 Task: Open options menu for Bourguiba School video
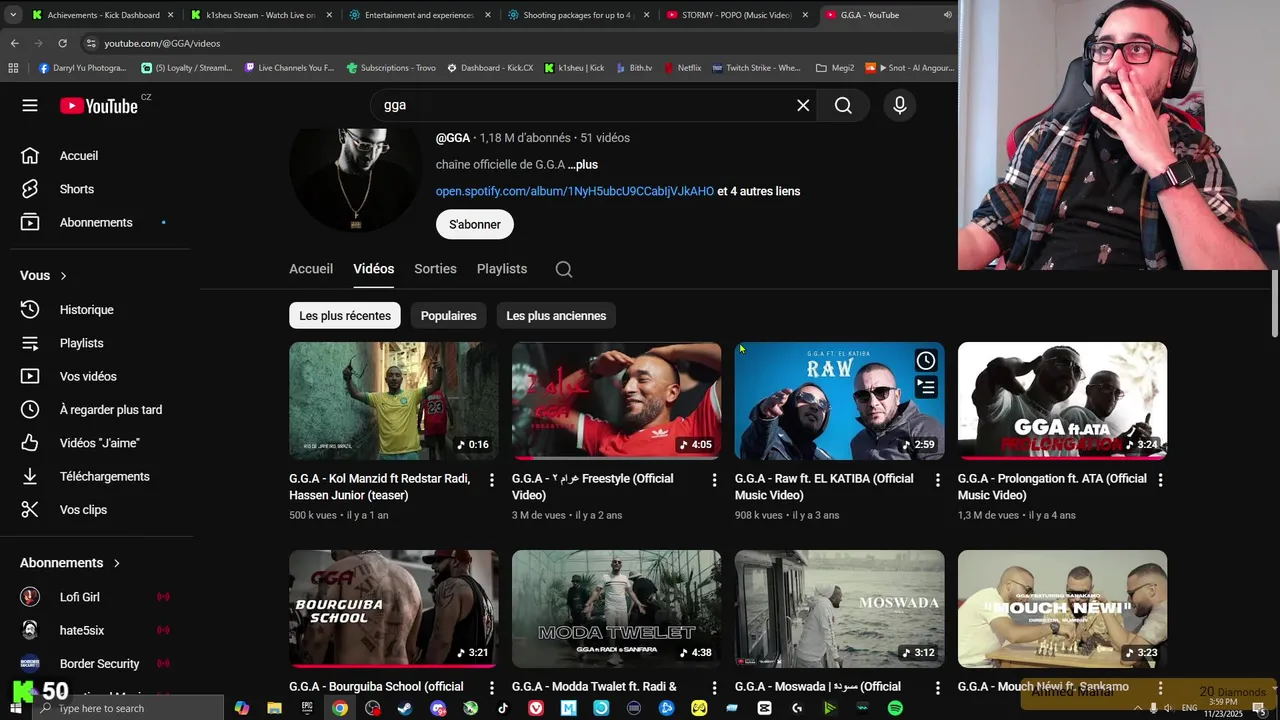pyautogui.click(x=491, y=688)
